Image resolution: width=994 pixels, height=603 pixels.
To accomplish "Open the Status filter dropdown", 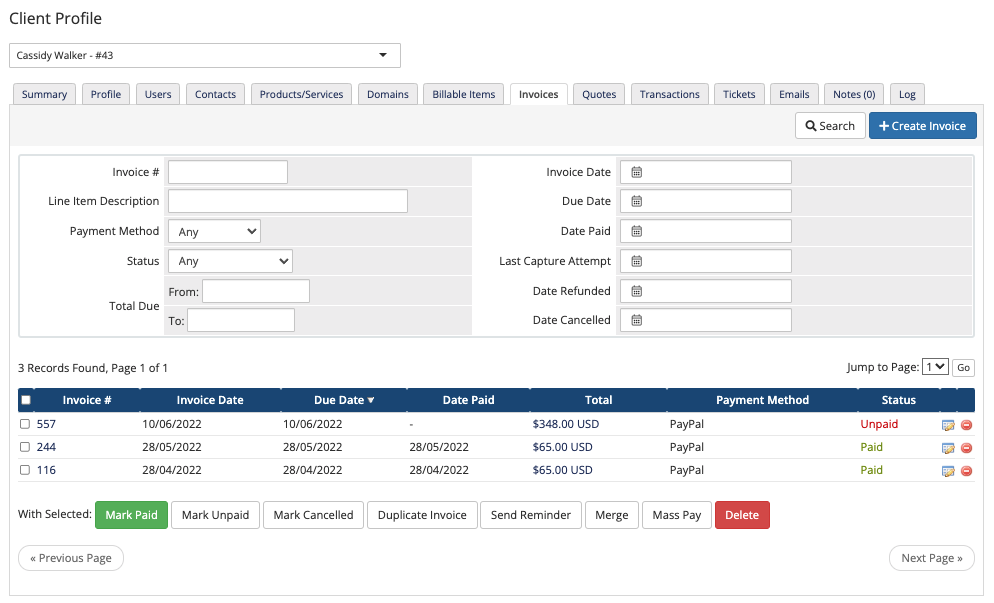I will point(230,260).
